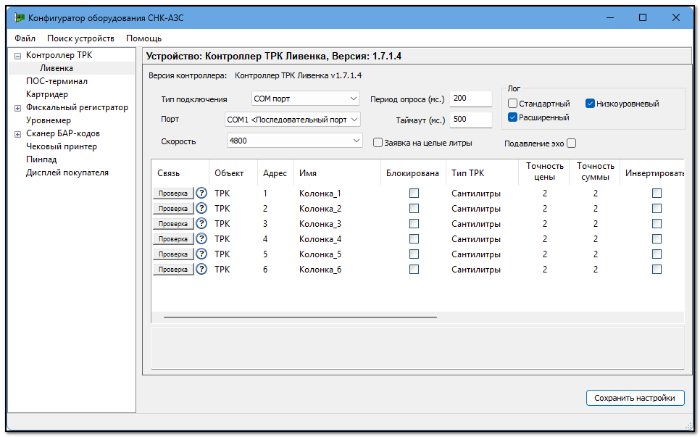Toggle the Подавление эхо checkbox
This screenshot has height=437, width=700.
571,143
